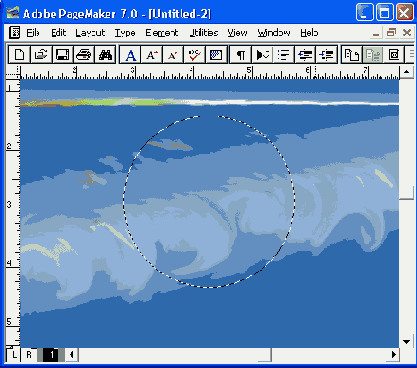Click the New document toolbar icon
This screenshot has width=417, height=368.
pyautogui.click(x=19, y=55)
